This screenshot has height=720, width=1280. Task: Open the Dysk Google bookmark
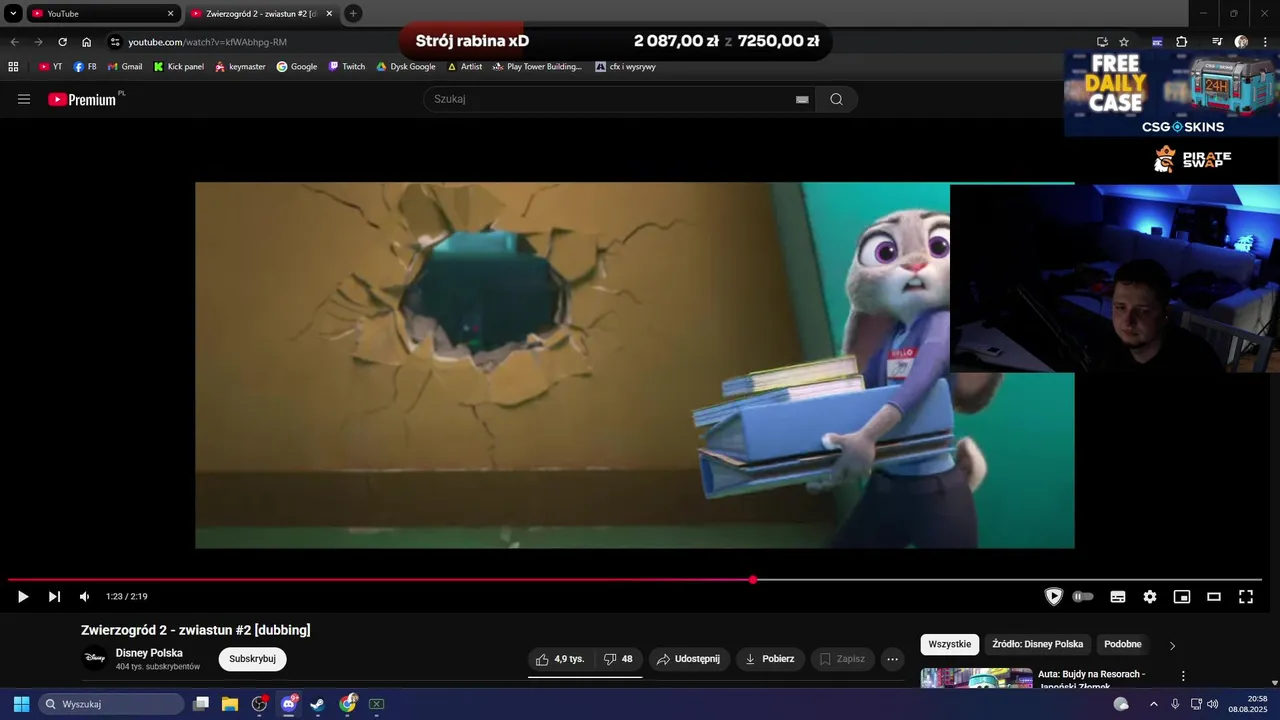pos(406,67)
